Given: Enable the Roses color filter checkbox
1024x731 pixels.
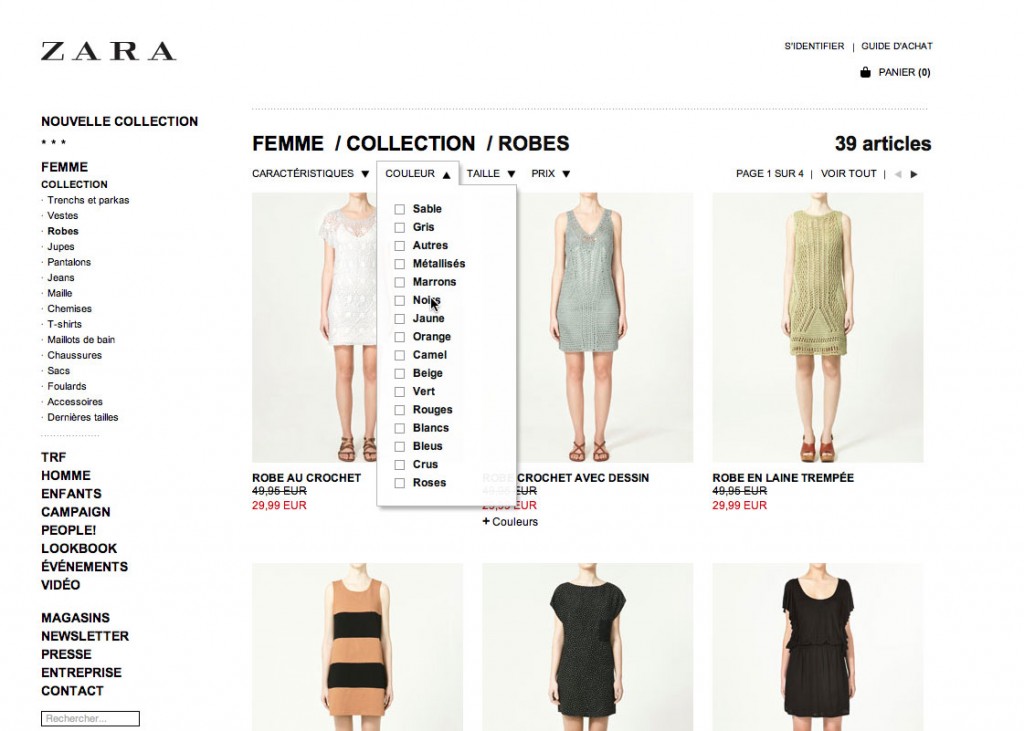Looking at the screenshot, I should click(x=400, y=483).
